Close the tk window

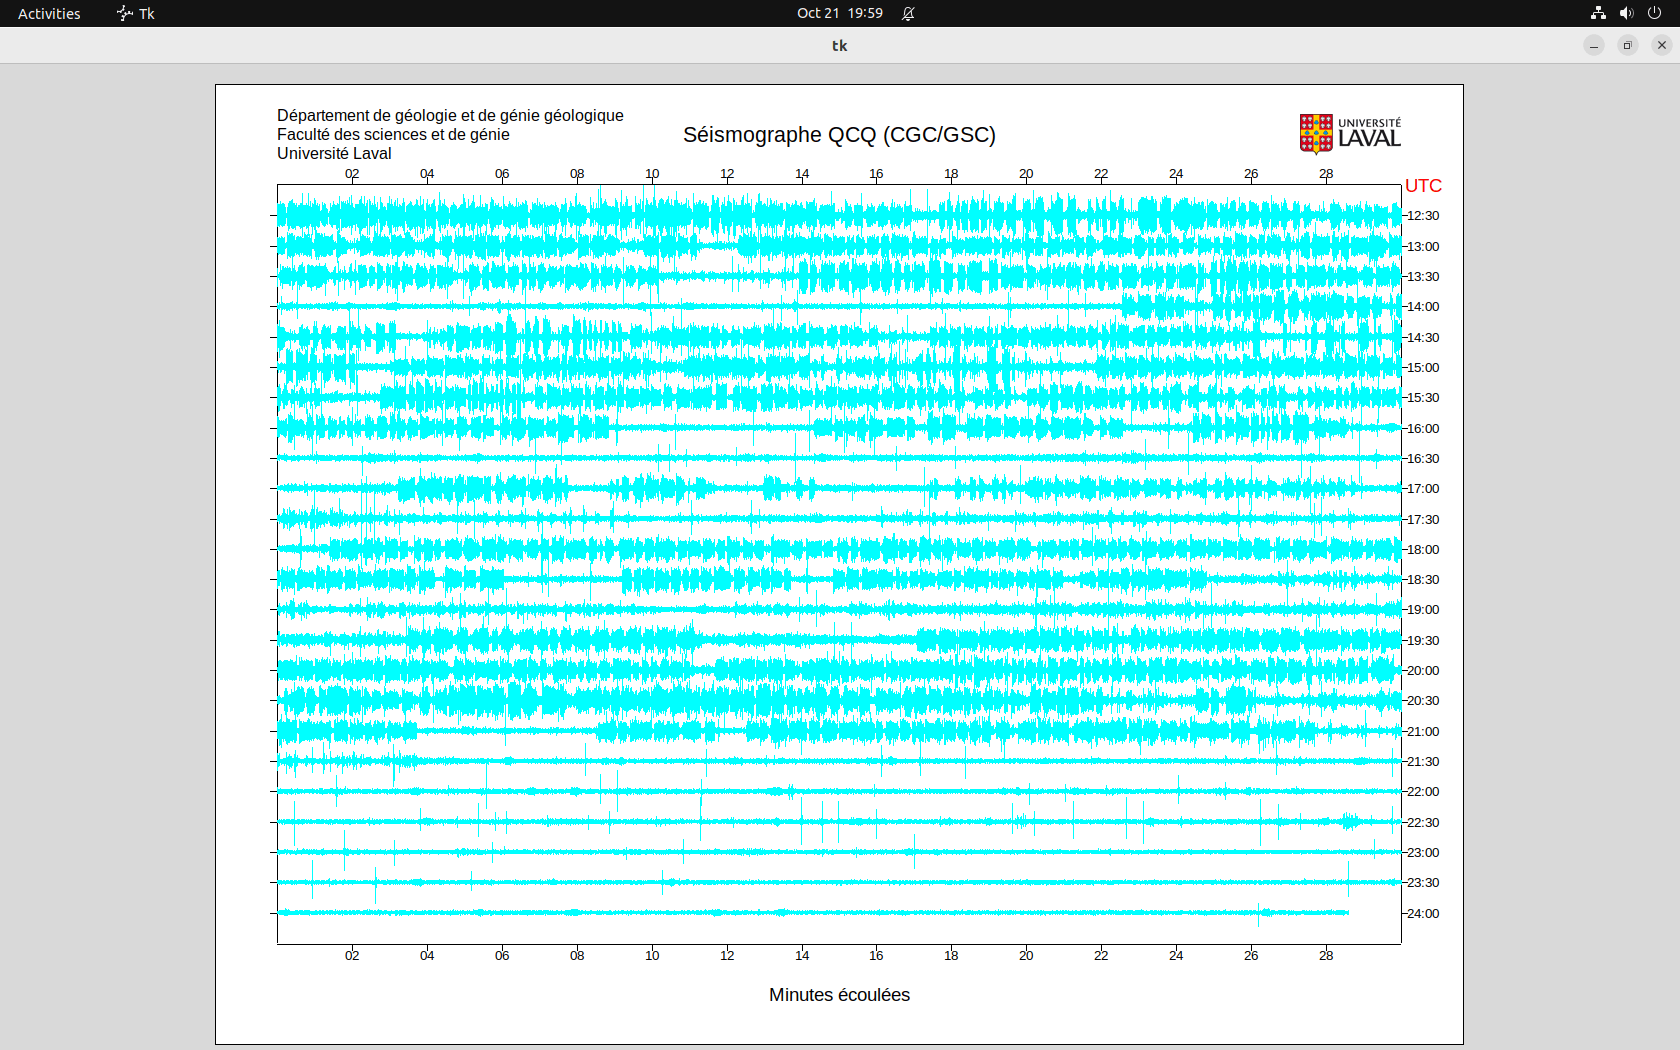[1662, 45]
